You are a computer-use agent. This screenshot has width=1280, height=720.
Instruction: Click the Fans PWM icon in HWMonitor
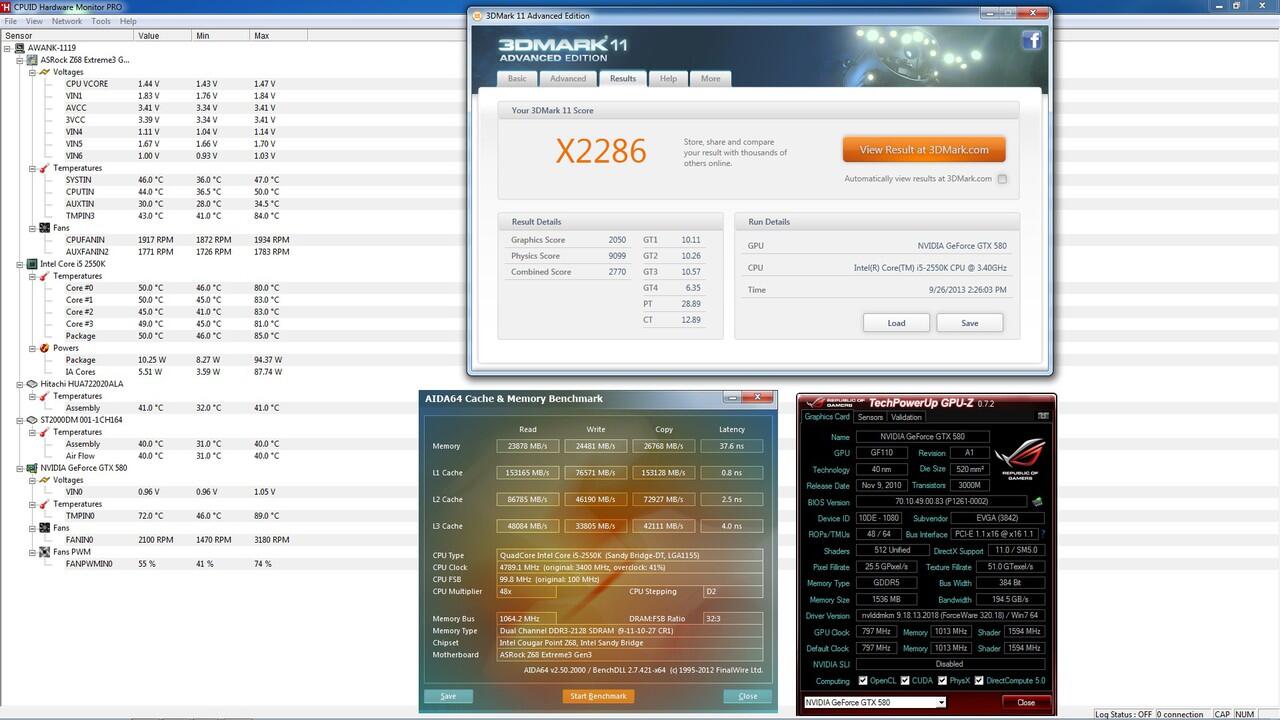coord(44,552)
